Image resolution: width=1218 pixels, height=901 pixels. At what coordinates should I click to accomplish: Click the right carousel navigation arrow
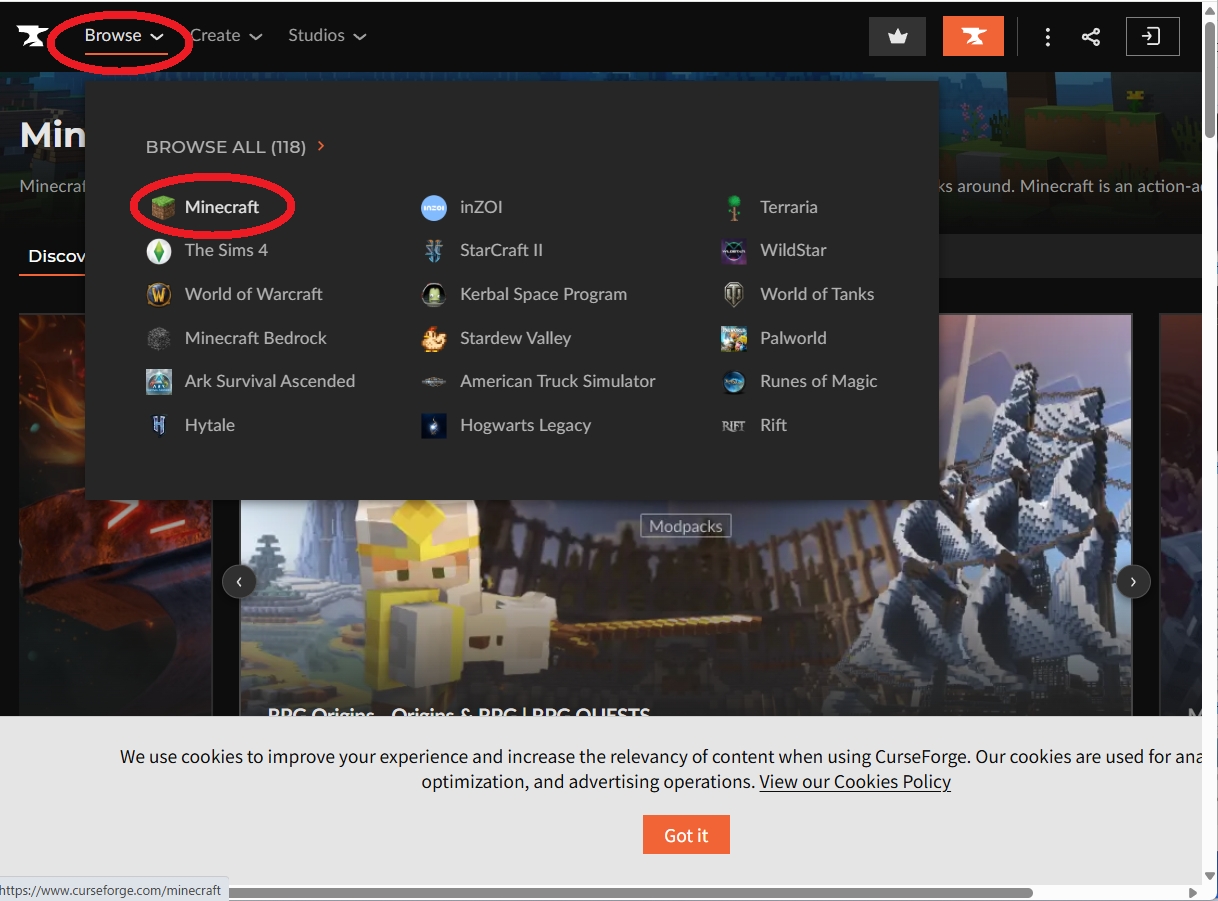click(1133, 581)
